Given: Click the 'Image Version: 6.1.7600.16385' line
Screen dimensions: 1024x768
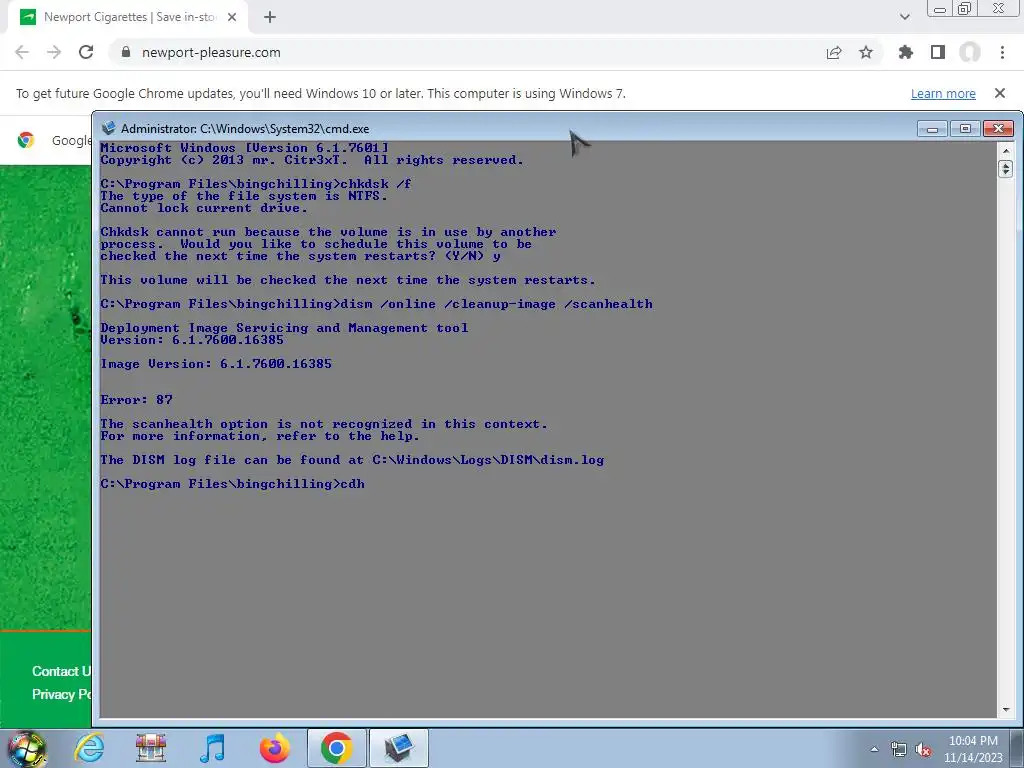Looking at the screenshot, I should (216, 364).
